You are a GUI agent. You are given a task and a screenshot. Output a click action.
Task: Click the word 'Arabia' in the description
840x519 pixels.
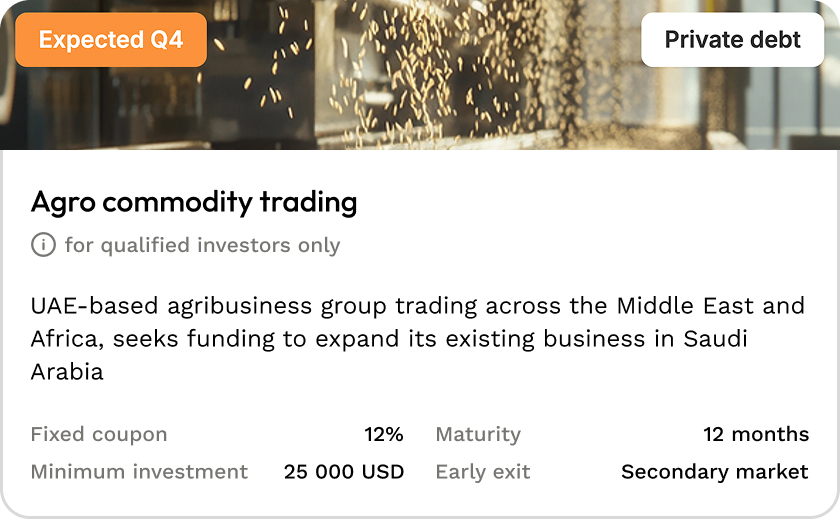pyautogui.click(x=67, y=373)
